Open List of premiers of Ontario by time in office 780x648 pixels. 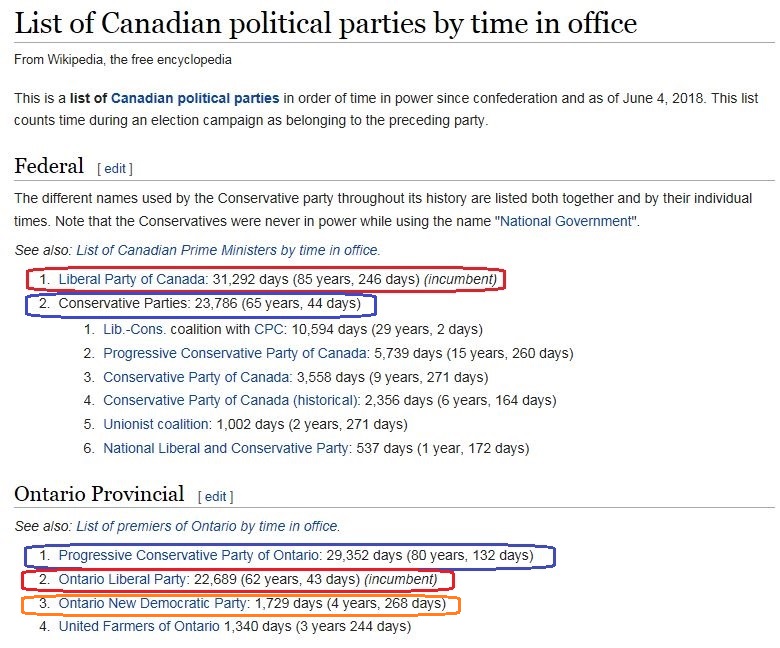tap(207, 526)
